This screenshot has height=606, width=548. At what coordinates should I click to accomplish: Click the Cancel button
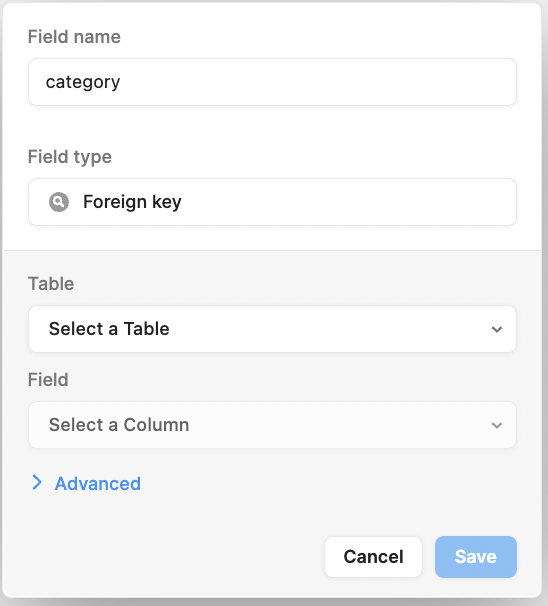tap(373, 557)
